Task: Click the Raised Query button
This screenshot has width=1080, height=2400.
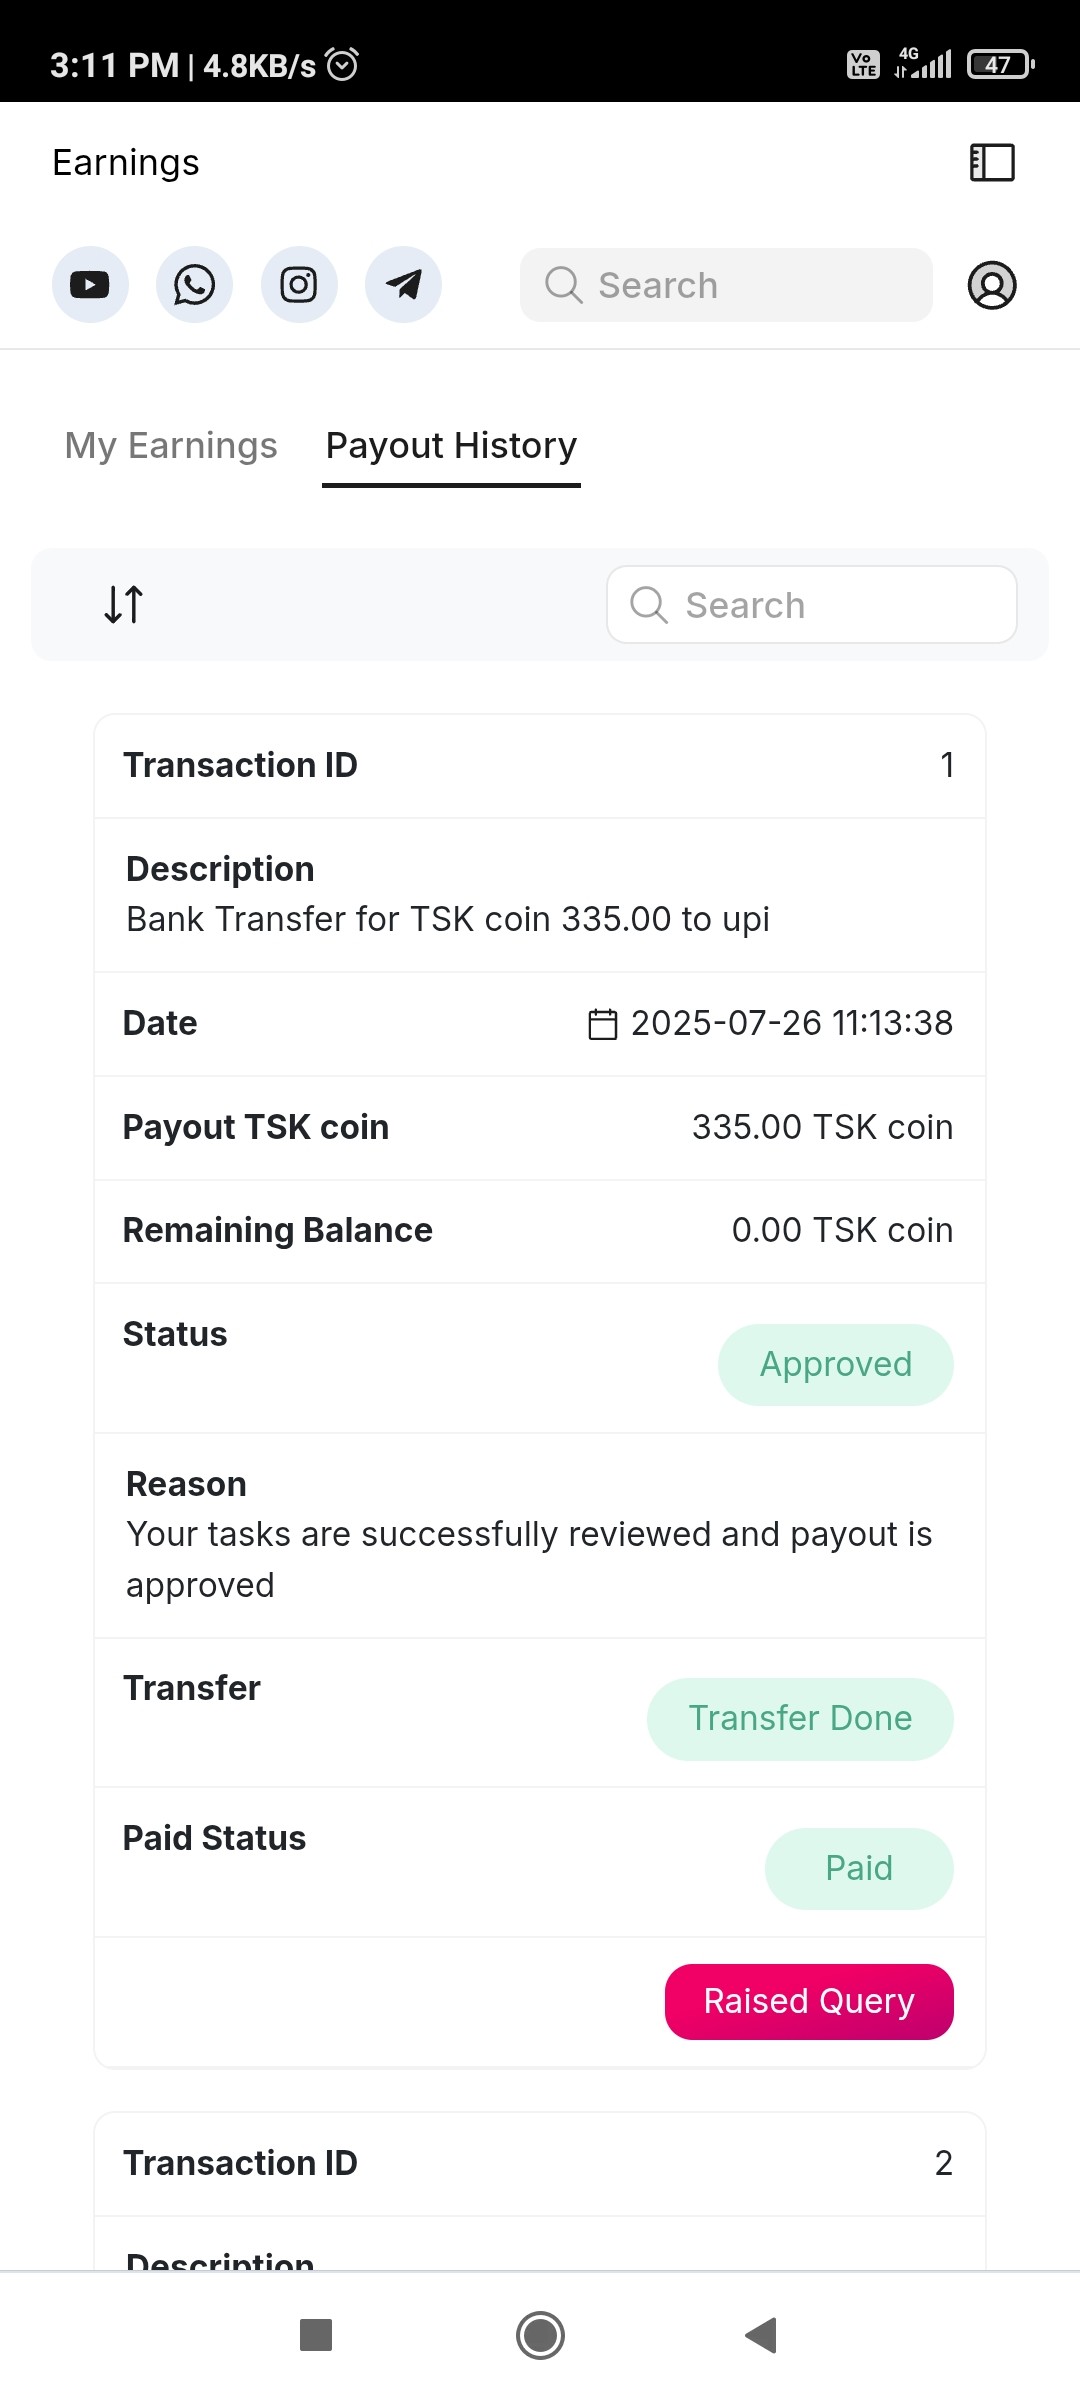Action: (x=809, y=2001)
